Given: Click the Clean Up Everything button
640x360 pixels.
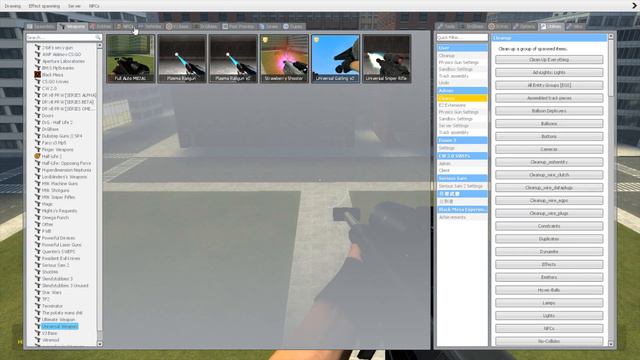Looking at the screenshot, I should [549, 60].
